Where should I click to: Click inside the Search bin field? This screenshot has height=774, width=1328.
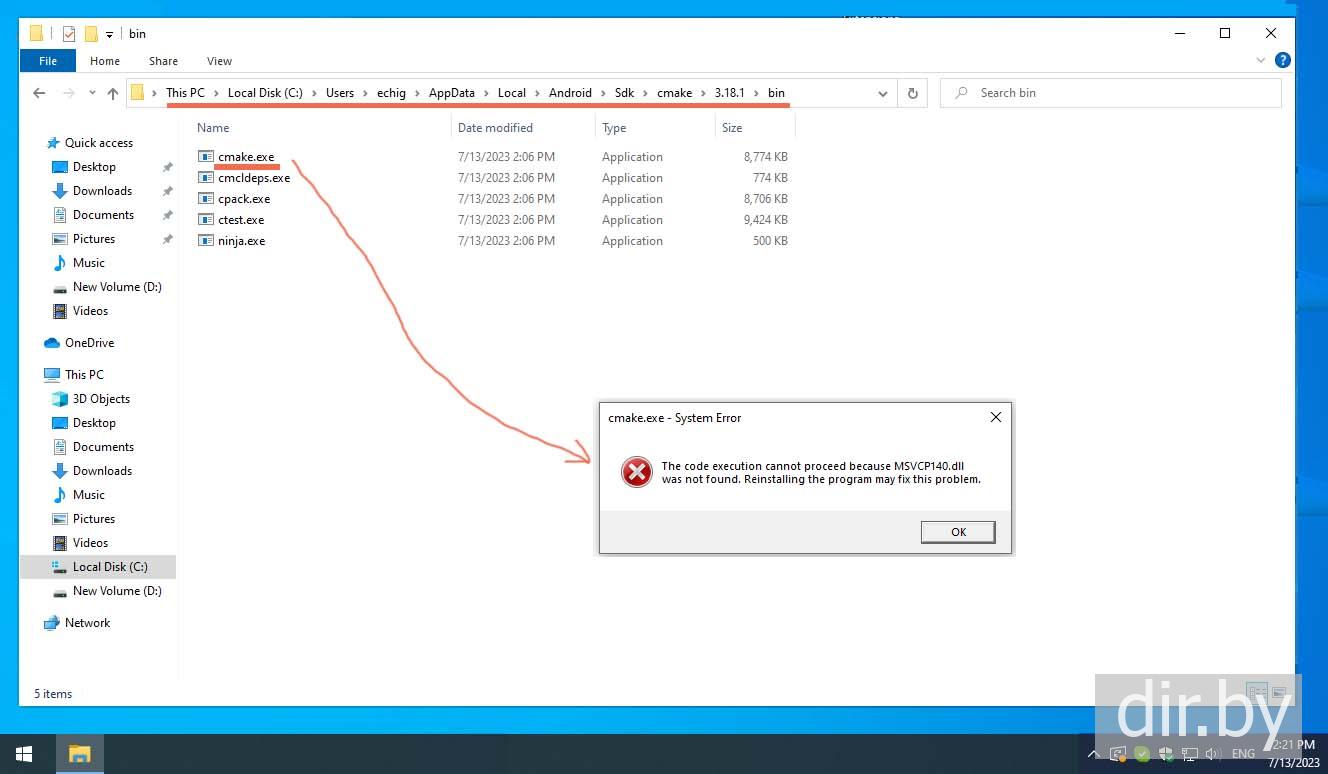point(1111,93)
